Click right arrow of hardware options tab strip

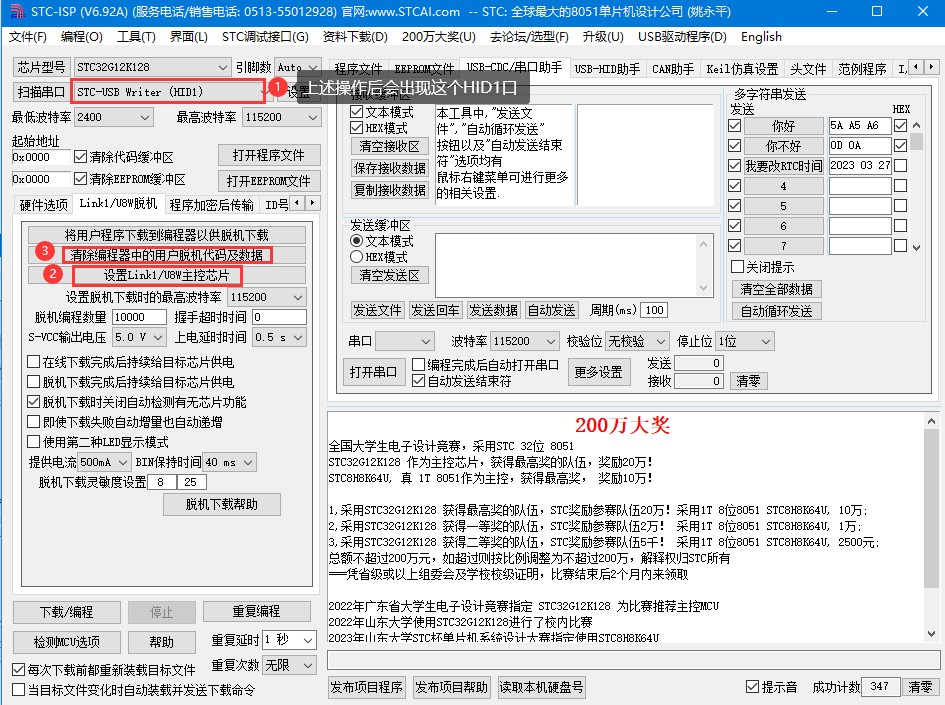pyautogui.click(x=312, y=203)
